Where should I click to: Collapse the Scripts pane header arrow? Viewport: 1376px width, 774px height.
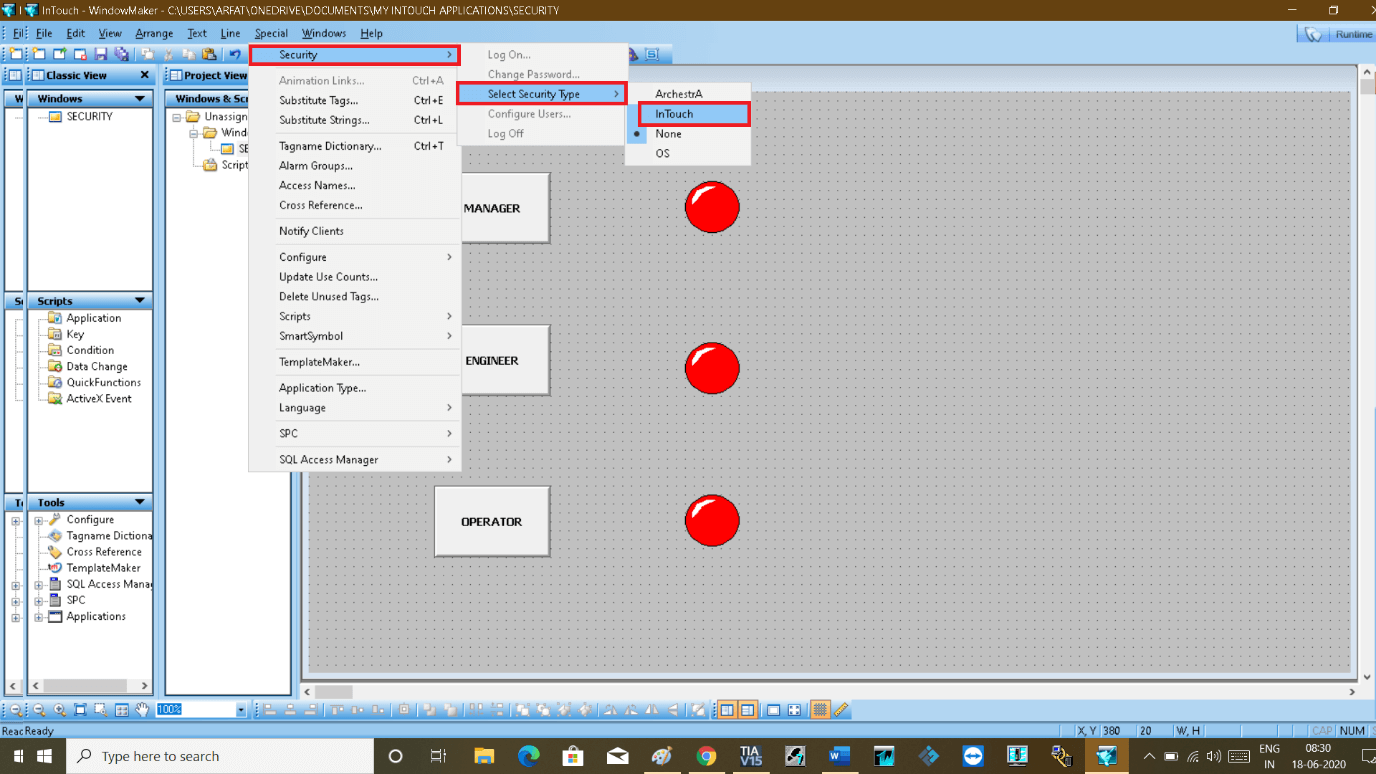tap(140, 301)
